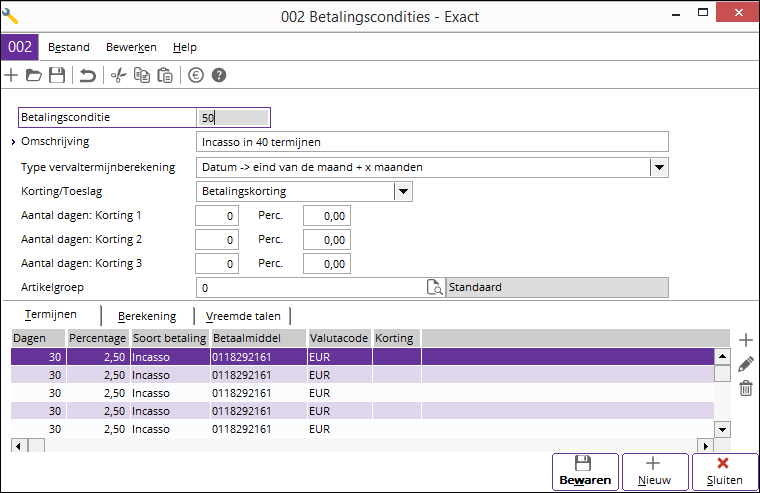Click the Open folder toolbar icon
Viewport: 760px width, 493px height.
pyautogui.click(x=33, y=75)
